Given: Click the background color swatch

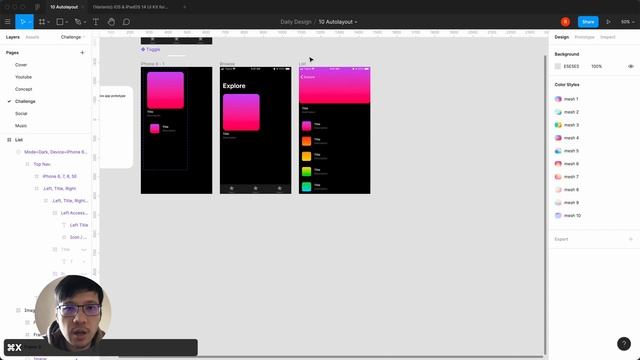Looking at the screenshot, I should [558, 66].
